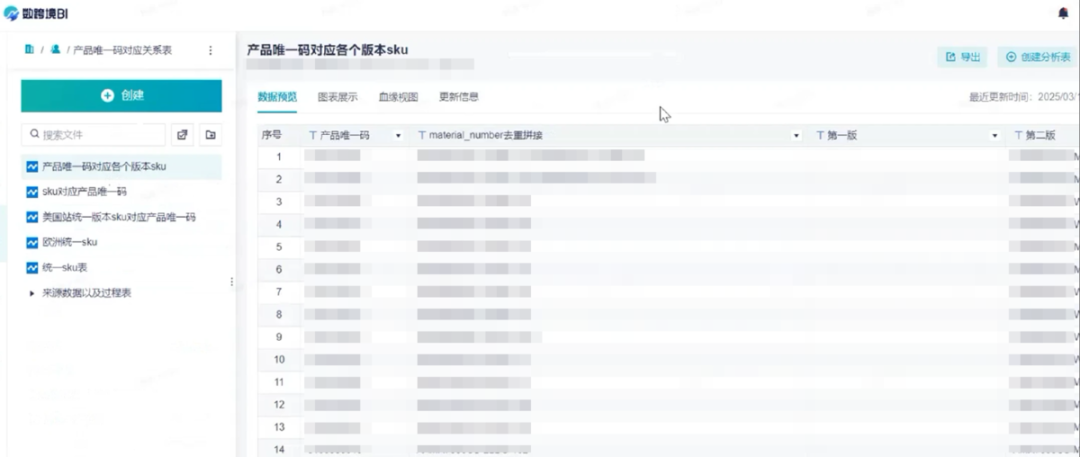Select sku对应产品唯一码 in the file list
1080x457 pixels.
(x=84, y=191)
